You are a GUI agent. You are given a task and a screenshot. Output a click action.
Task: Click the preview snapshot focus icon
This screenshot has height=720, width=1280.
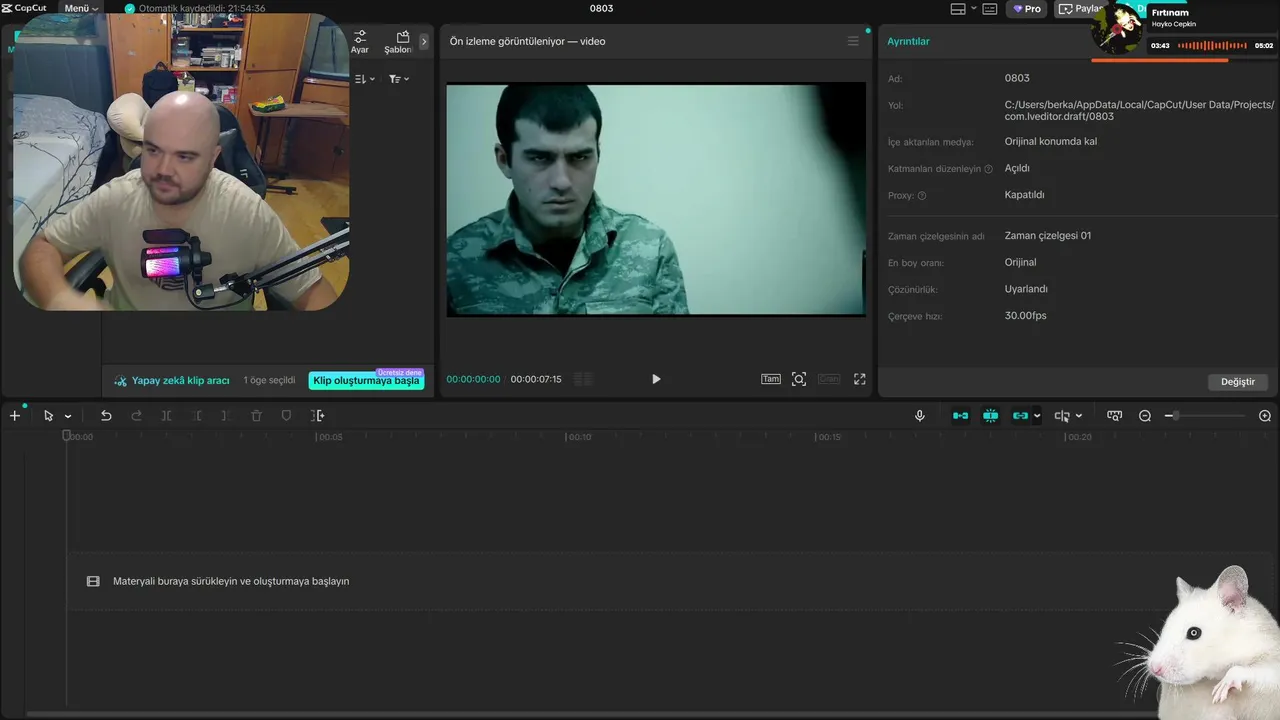coord(799,379)
